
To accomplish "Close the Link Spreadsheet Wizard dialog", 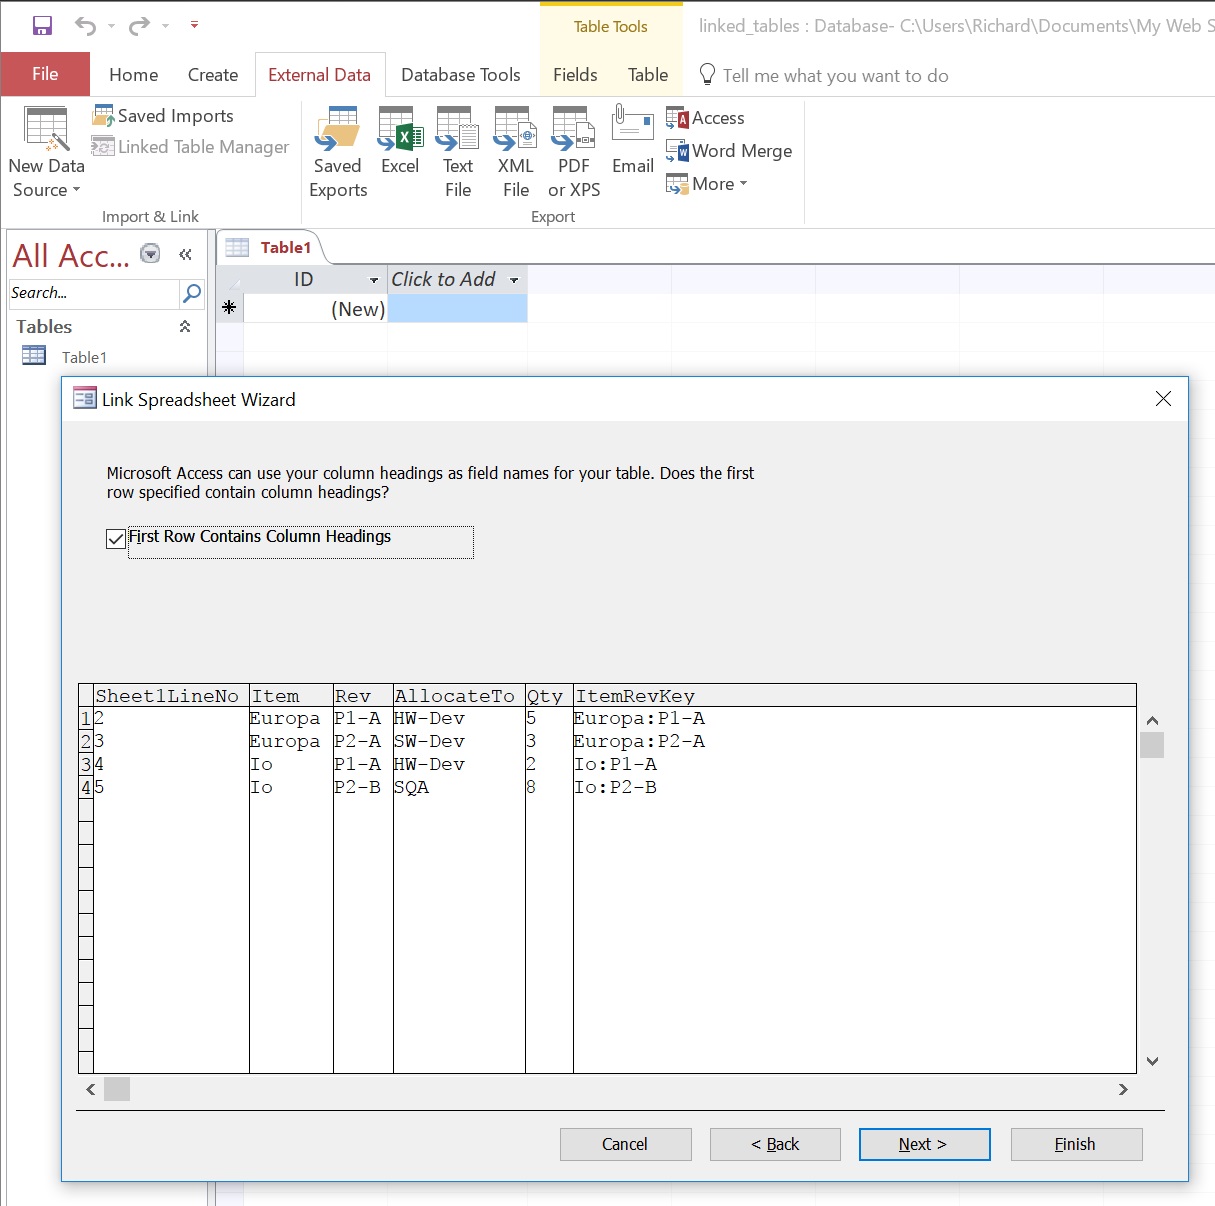I will 1163,399.
